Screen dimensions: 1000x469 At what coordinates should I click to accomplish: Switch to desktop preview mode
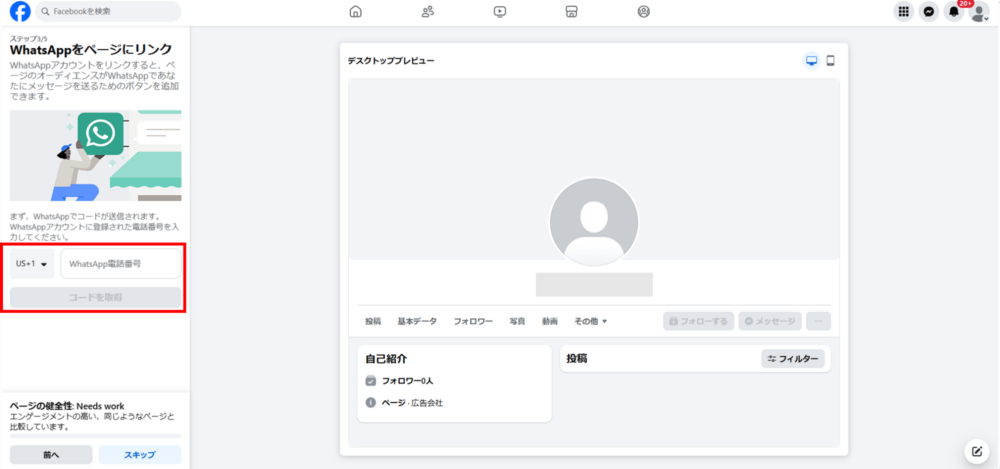(x=812, y=61)
